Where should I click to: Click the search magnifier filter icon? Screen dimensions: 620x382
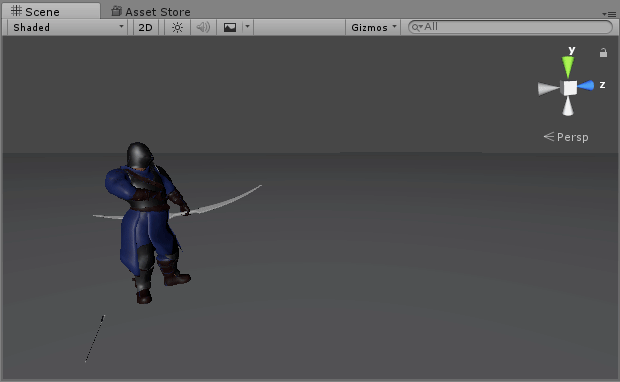[417, 27]
